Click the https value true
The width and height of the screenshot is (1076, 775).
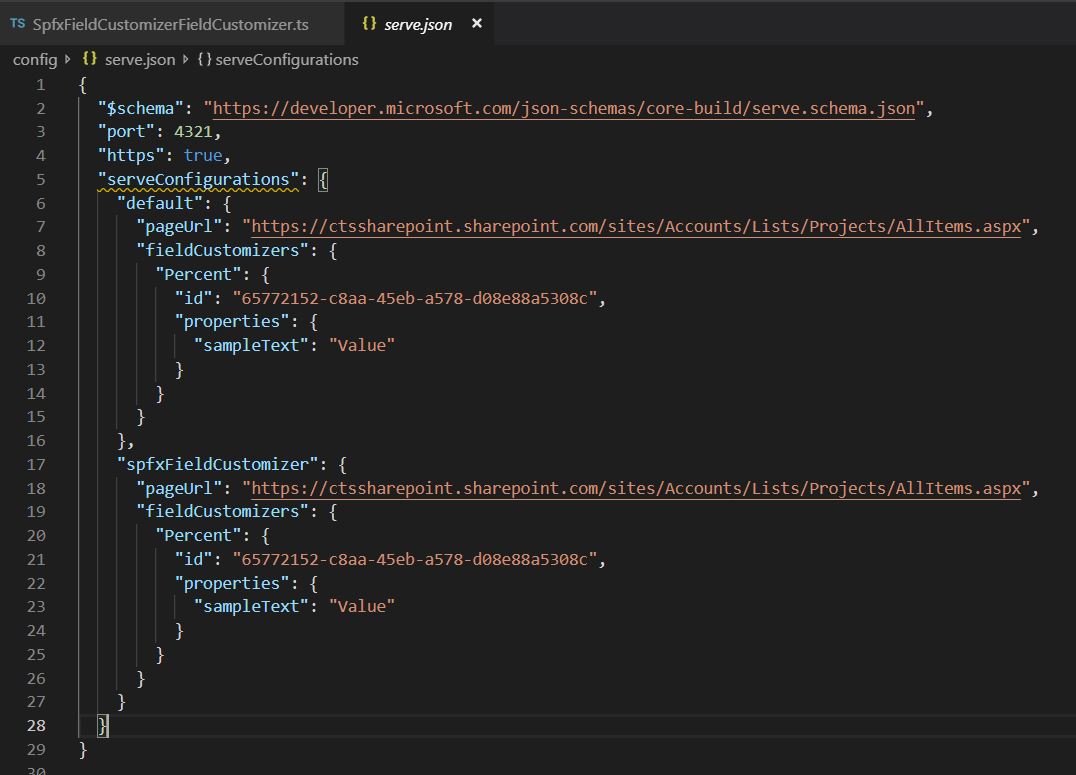tap(203, 156)
